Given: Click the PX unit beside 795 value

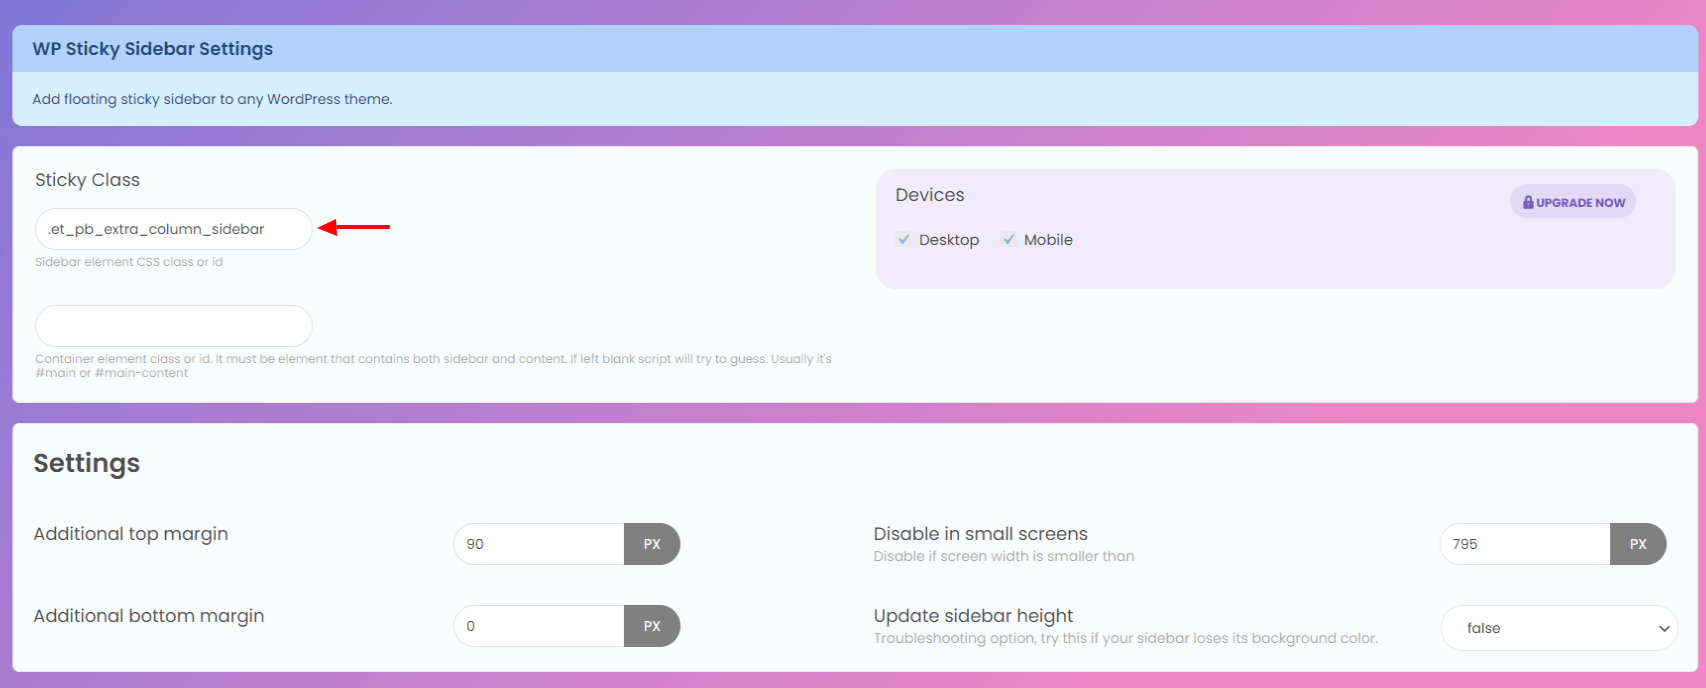Looking at the screenshot, I should tap(1638, 544).
